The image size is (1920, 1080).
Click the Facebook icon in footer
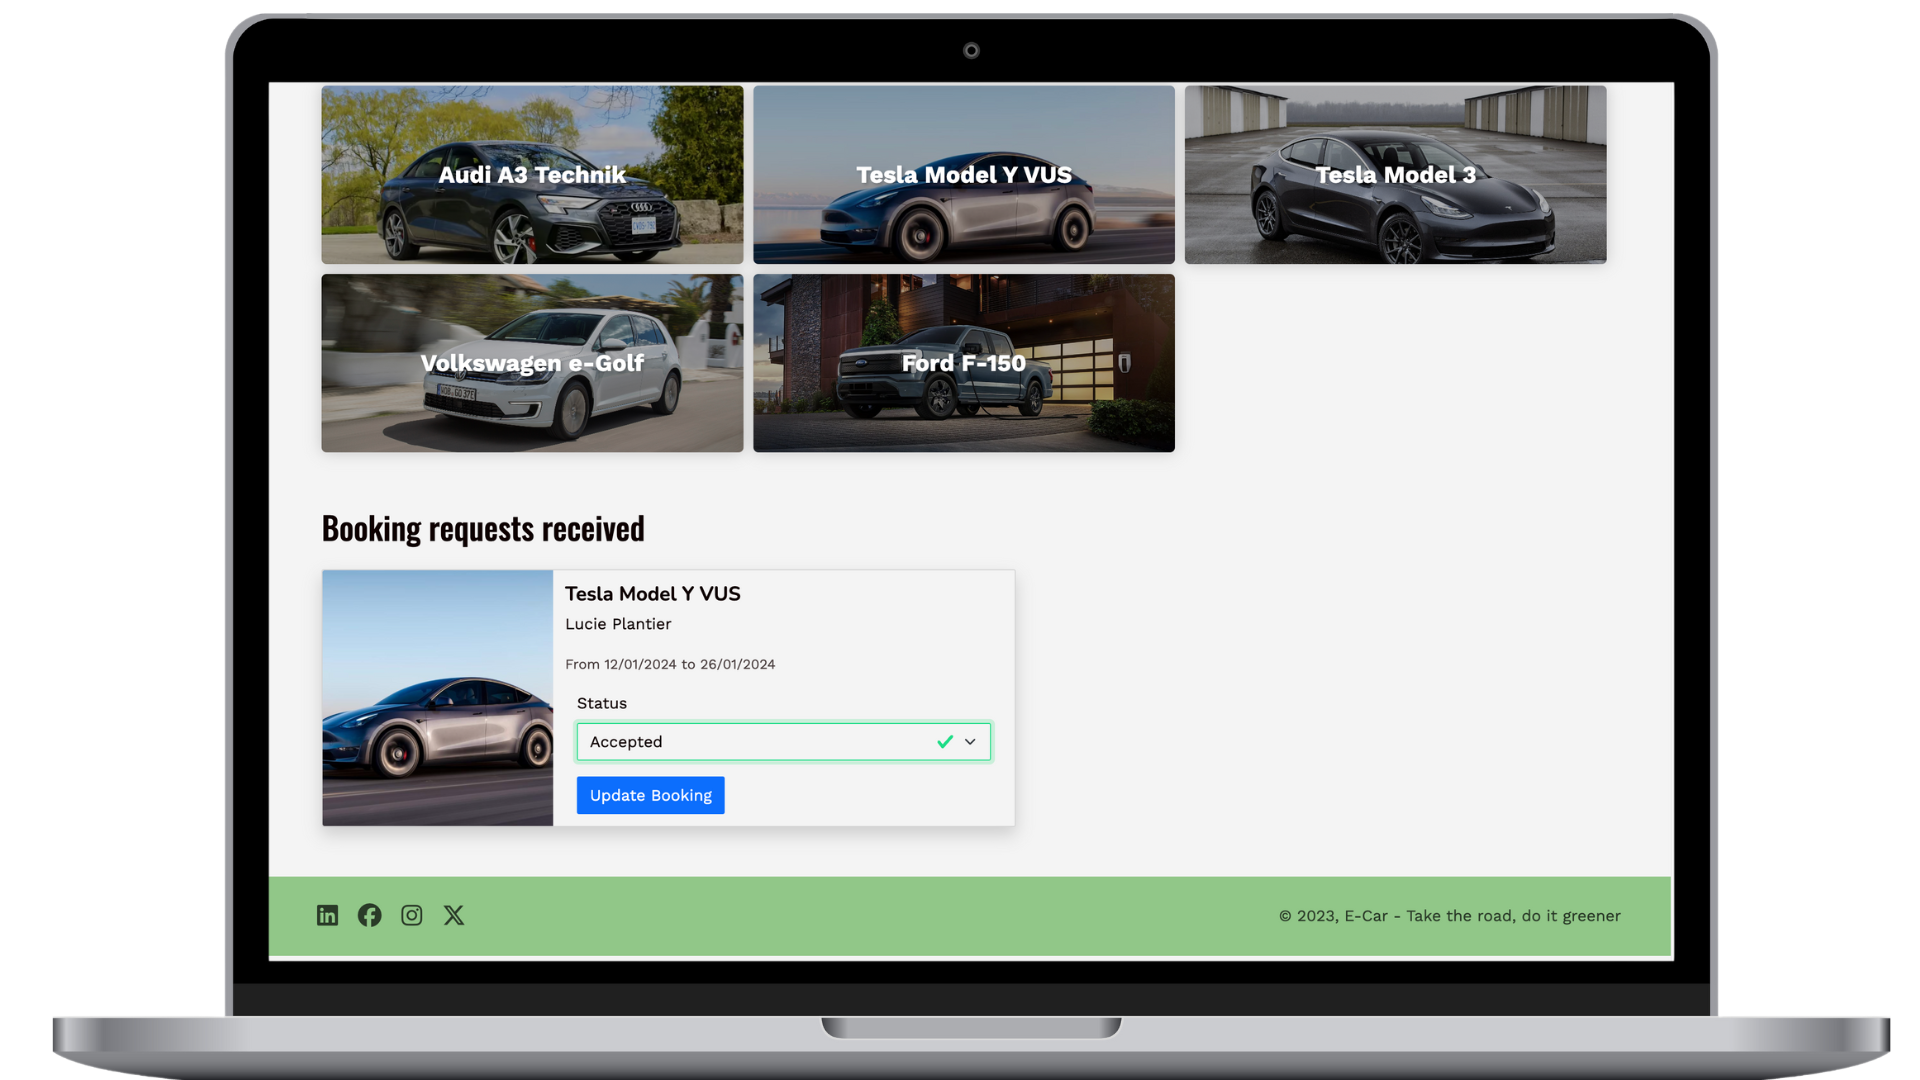click(369, 915)
